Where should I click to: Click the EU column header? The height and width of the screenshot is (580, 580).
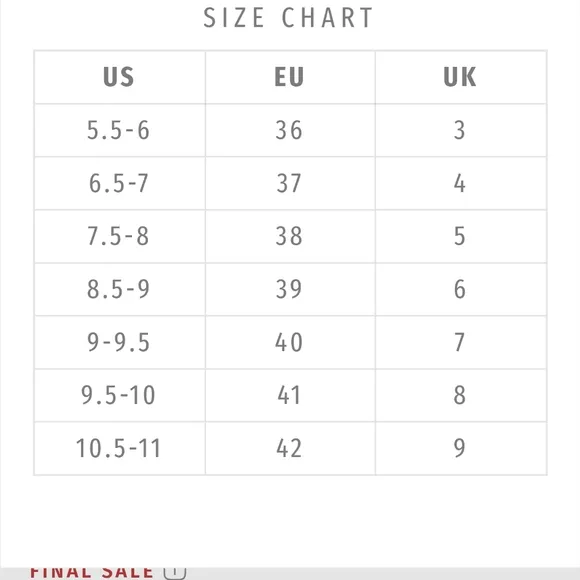[290, 77]
